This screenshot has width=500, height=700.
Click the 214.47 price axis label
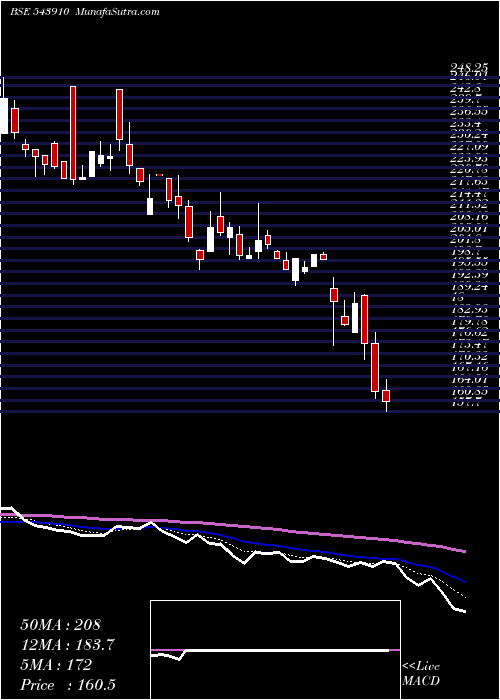469,194
